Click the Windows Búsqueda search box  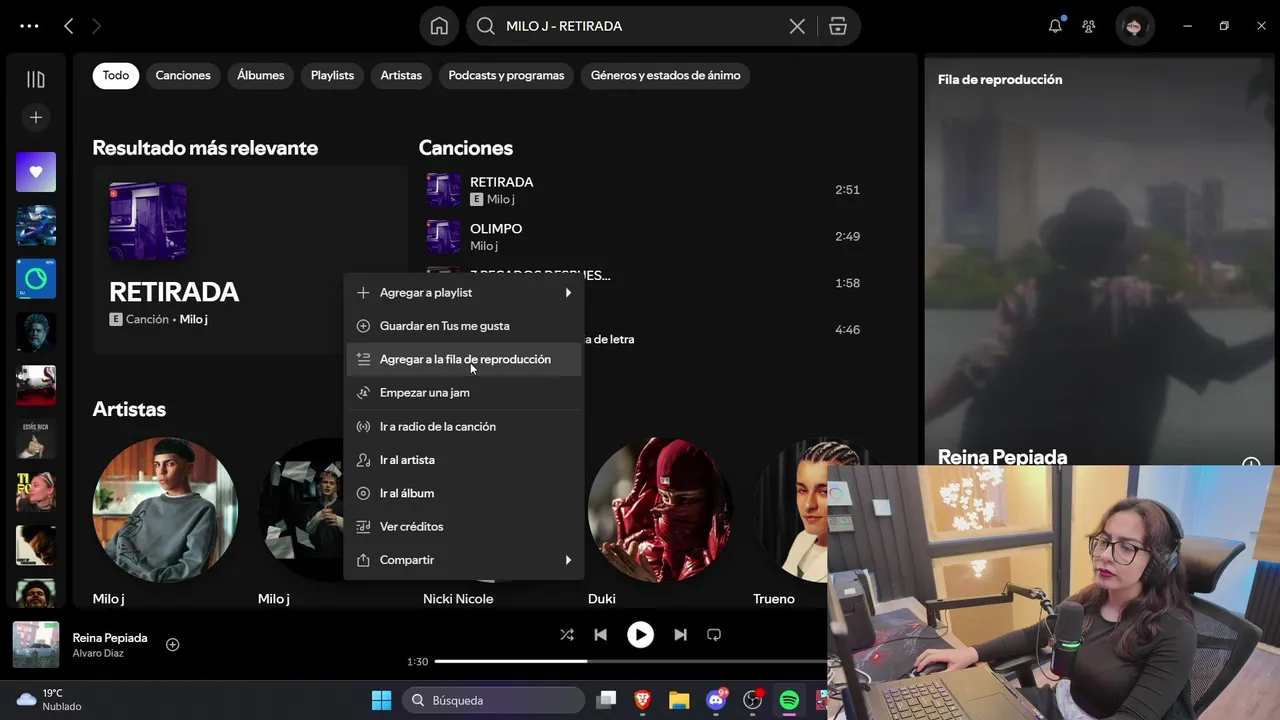[x=493, y=700]
